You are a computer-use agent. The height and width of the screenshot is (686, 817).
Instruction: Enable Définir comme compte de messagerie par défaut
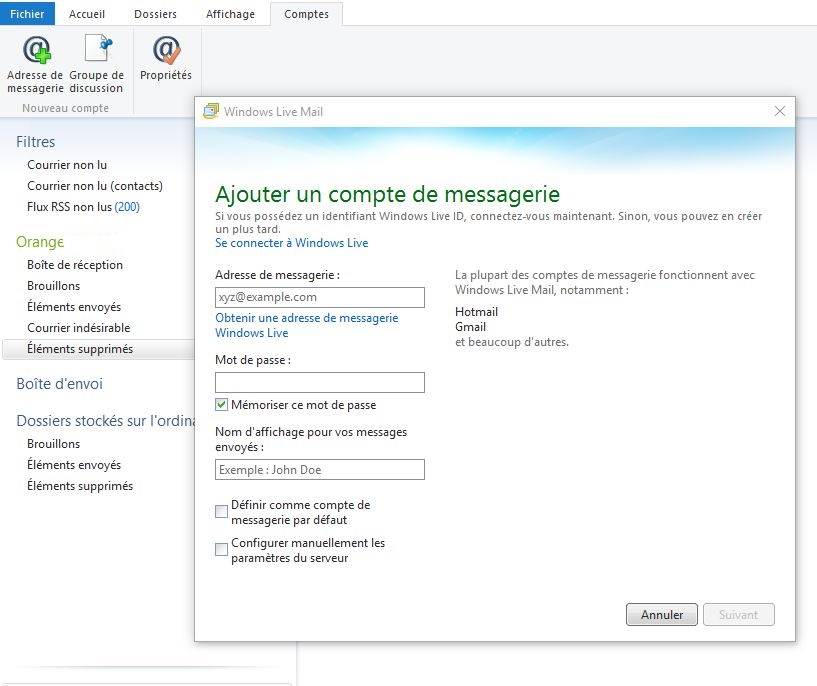221,512
